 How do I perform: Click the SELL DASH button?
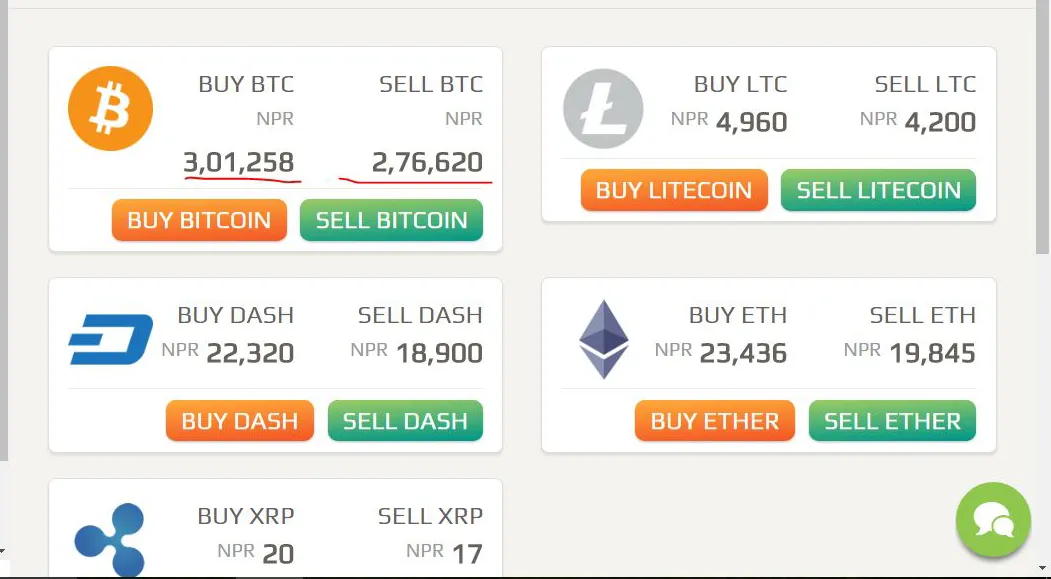tap(406, 421)
